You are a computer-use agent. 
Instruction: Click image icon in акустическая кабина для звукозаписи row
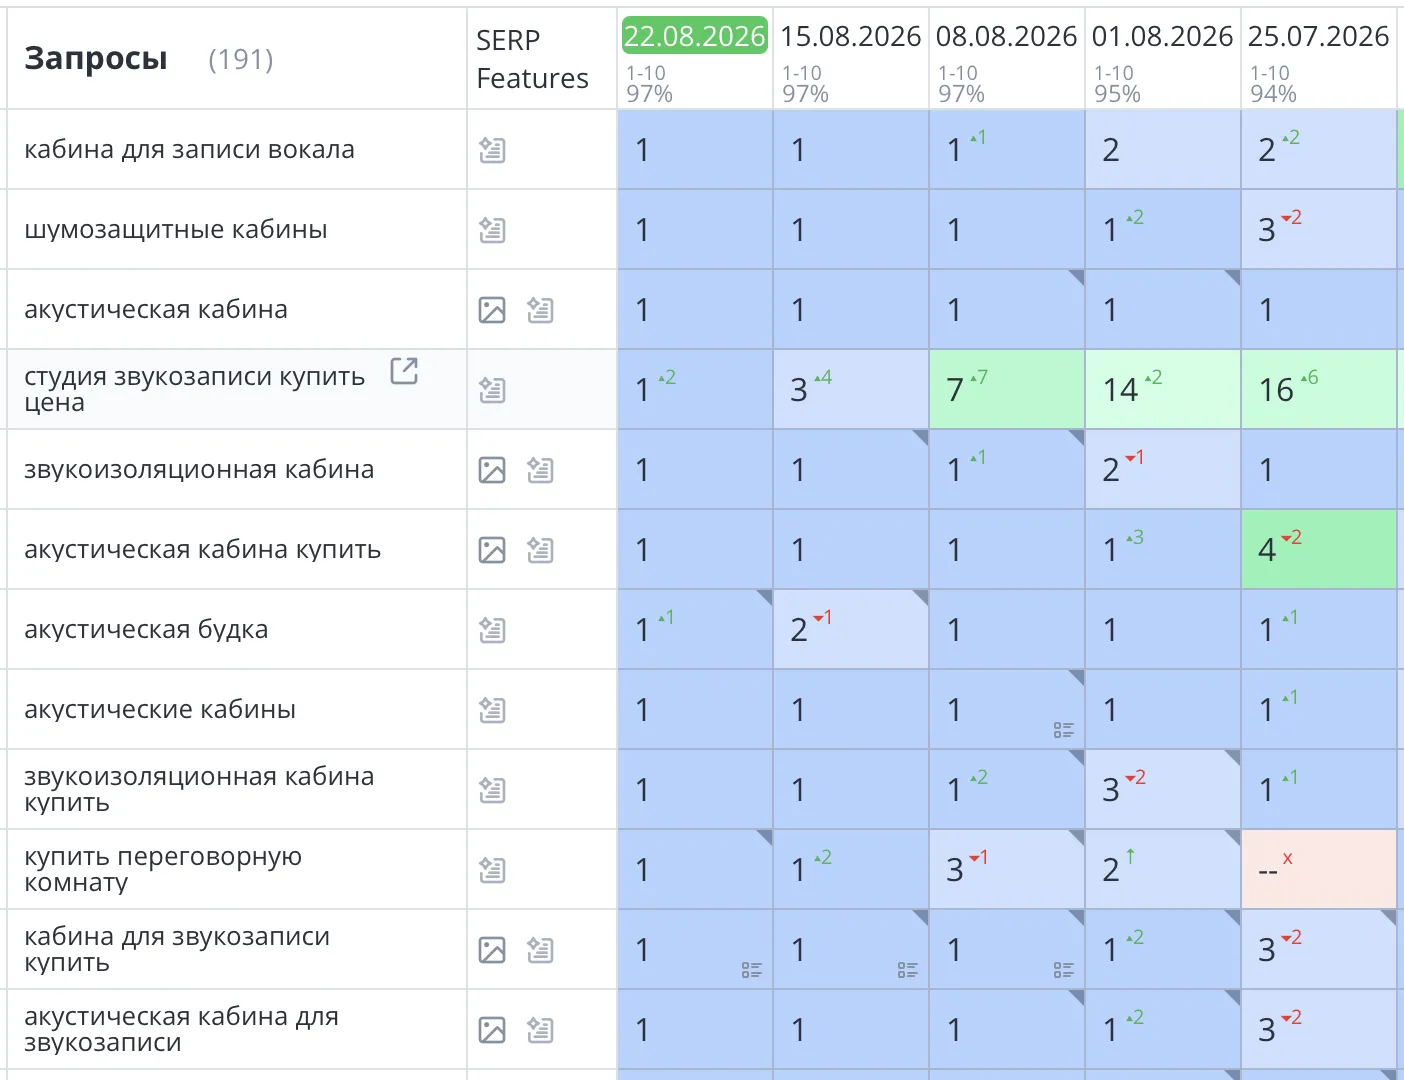pos(492,1030)
